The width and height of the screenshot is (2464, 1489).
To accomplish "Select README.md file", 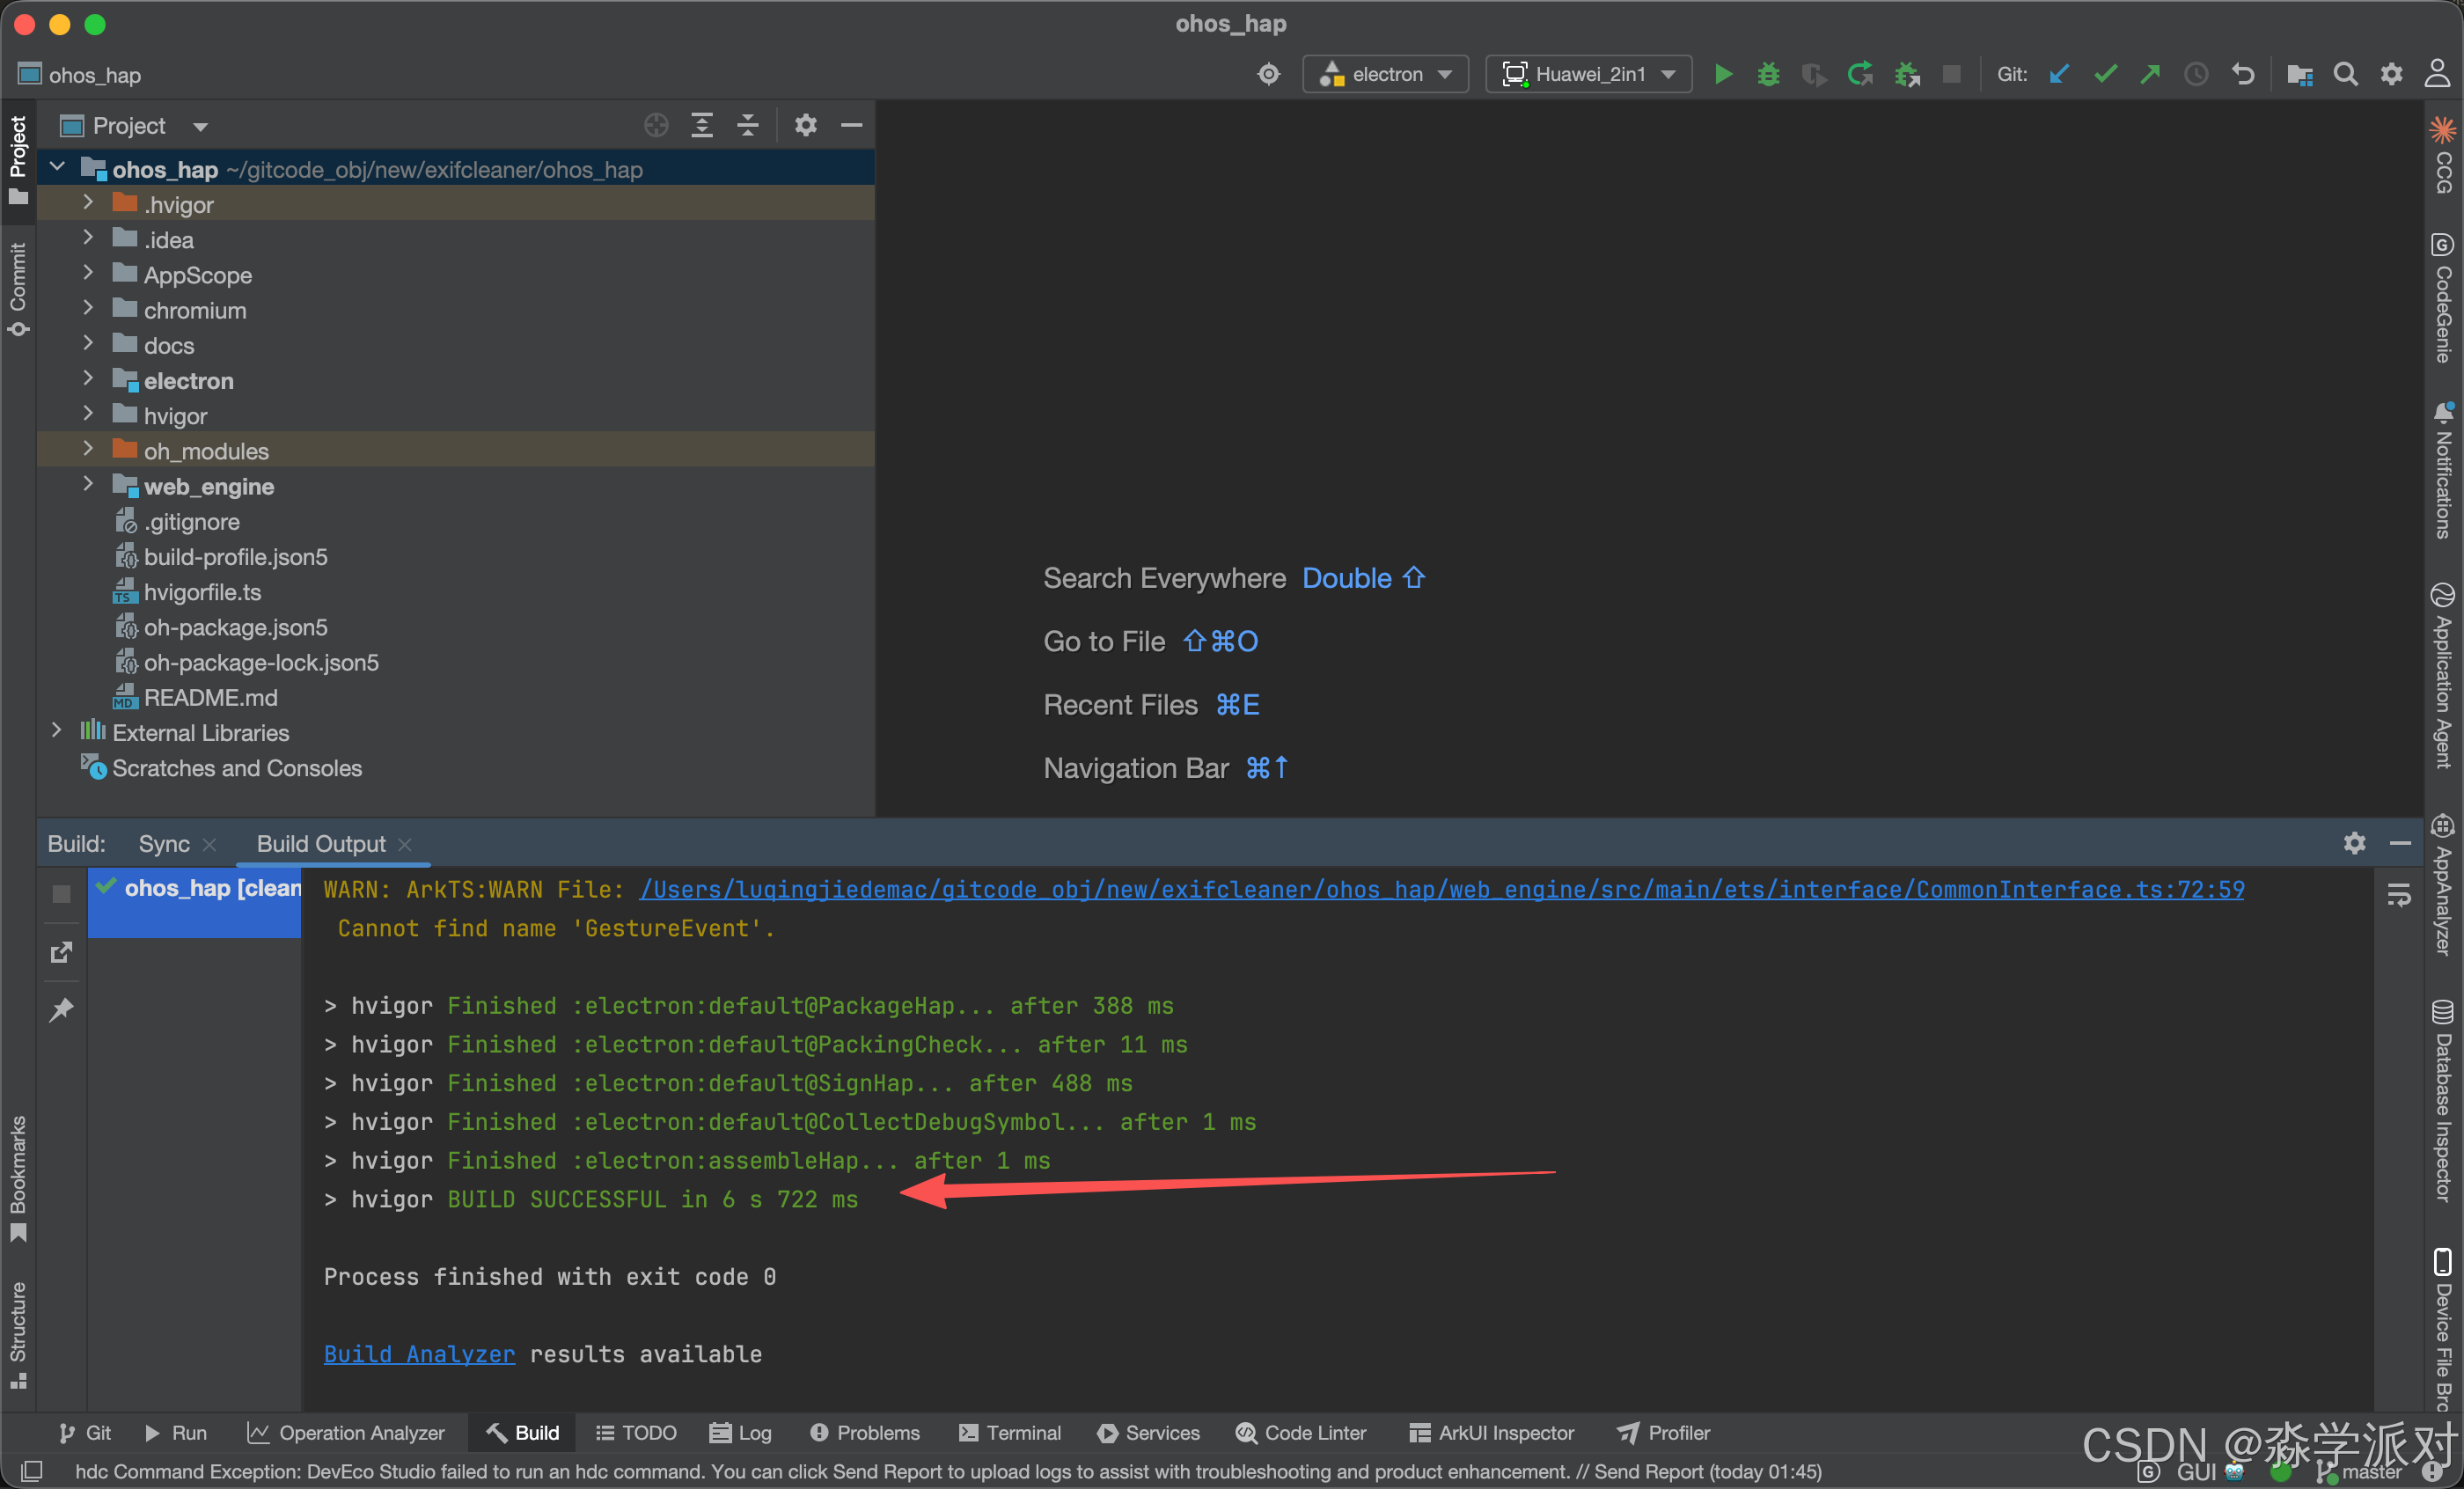I will [210, 696].
